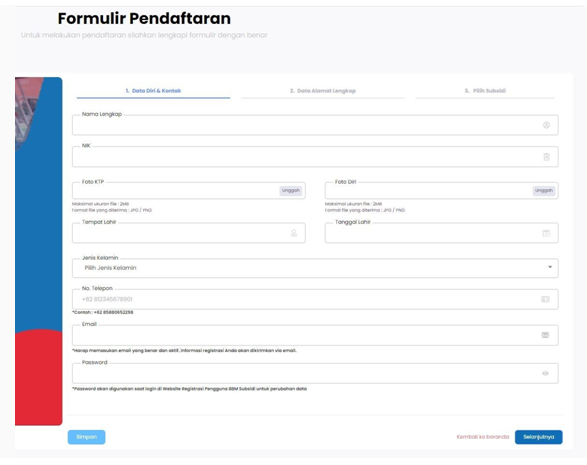
Task: Select the Pilih Jenis Kelamin combo box
Action: pyautogui.click(x=315, y=268)
